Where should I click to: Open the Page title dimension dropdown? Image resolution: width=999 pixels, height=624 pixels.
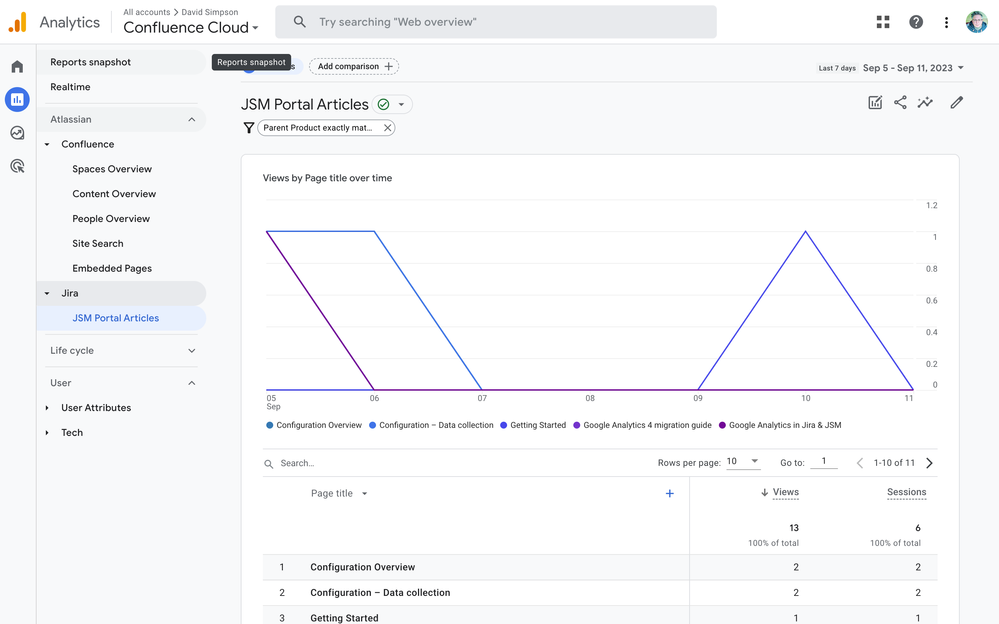coord(364,493)
